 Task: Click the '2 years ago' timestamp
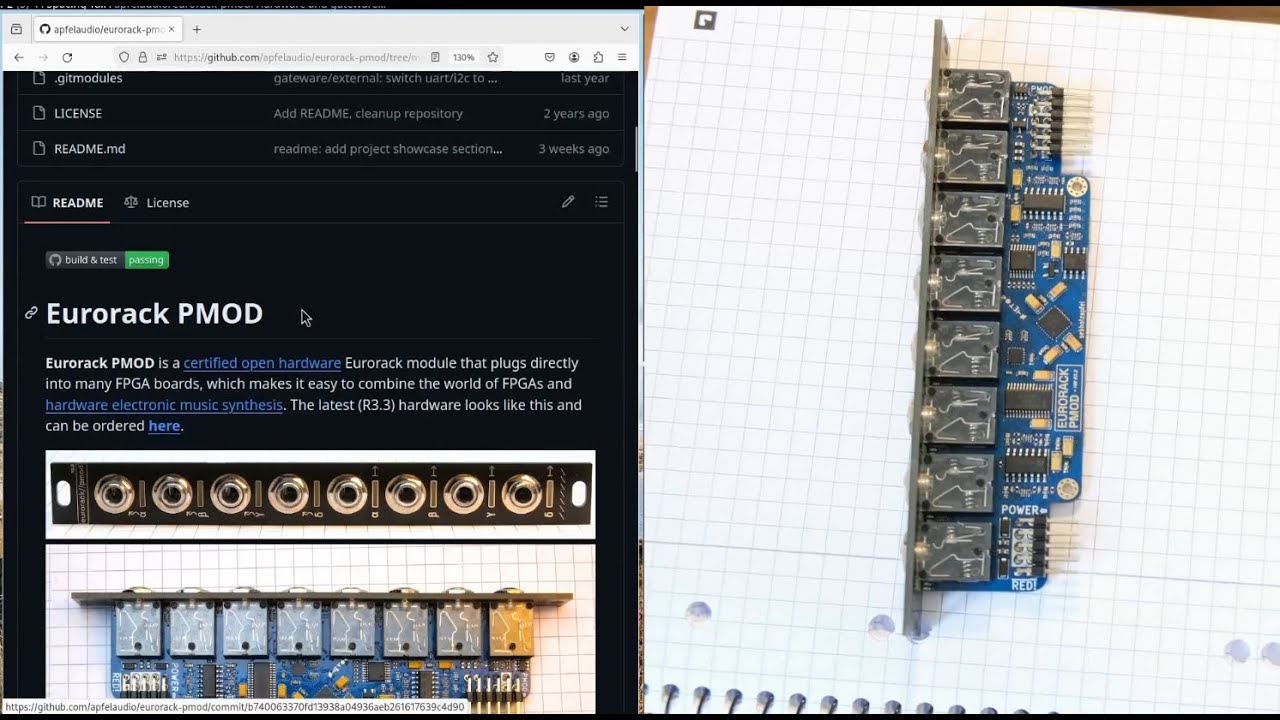click(576, 113)
